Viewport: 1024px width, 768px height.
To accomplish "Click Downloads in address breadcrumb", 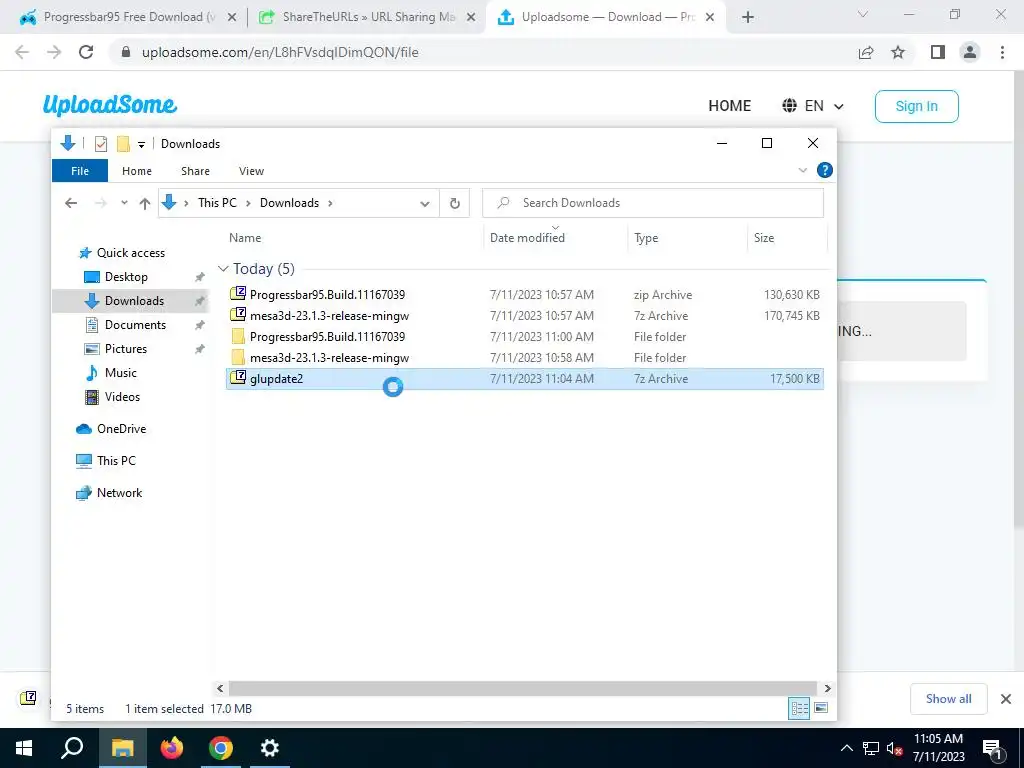I will (x=289, y=203).
